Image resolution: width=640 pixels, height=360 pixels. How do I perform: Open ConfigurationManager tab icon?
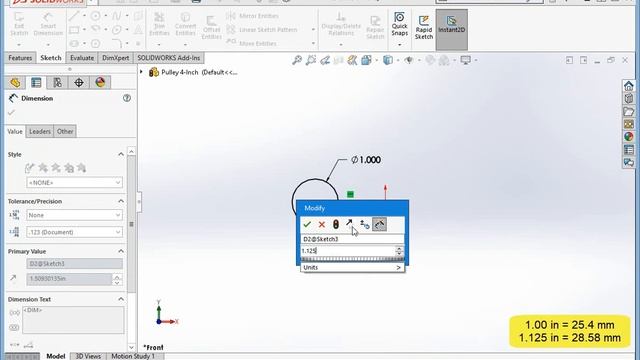(x=58, y=82)
